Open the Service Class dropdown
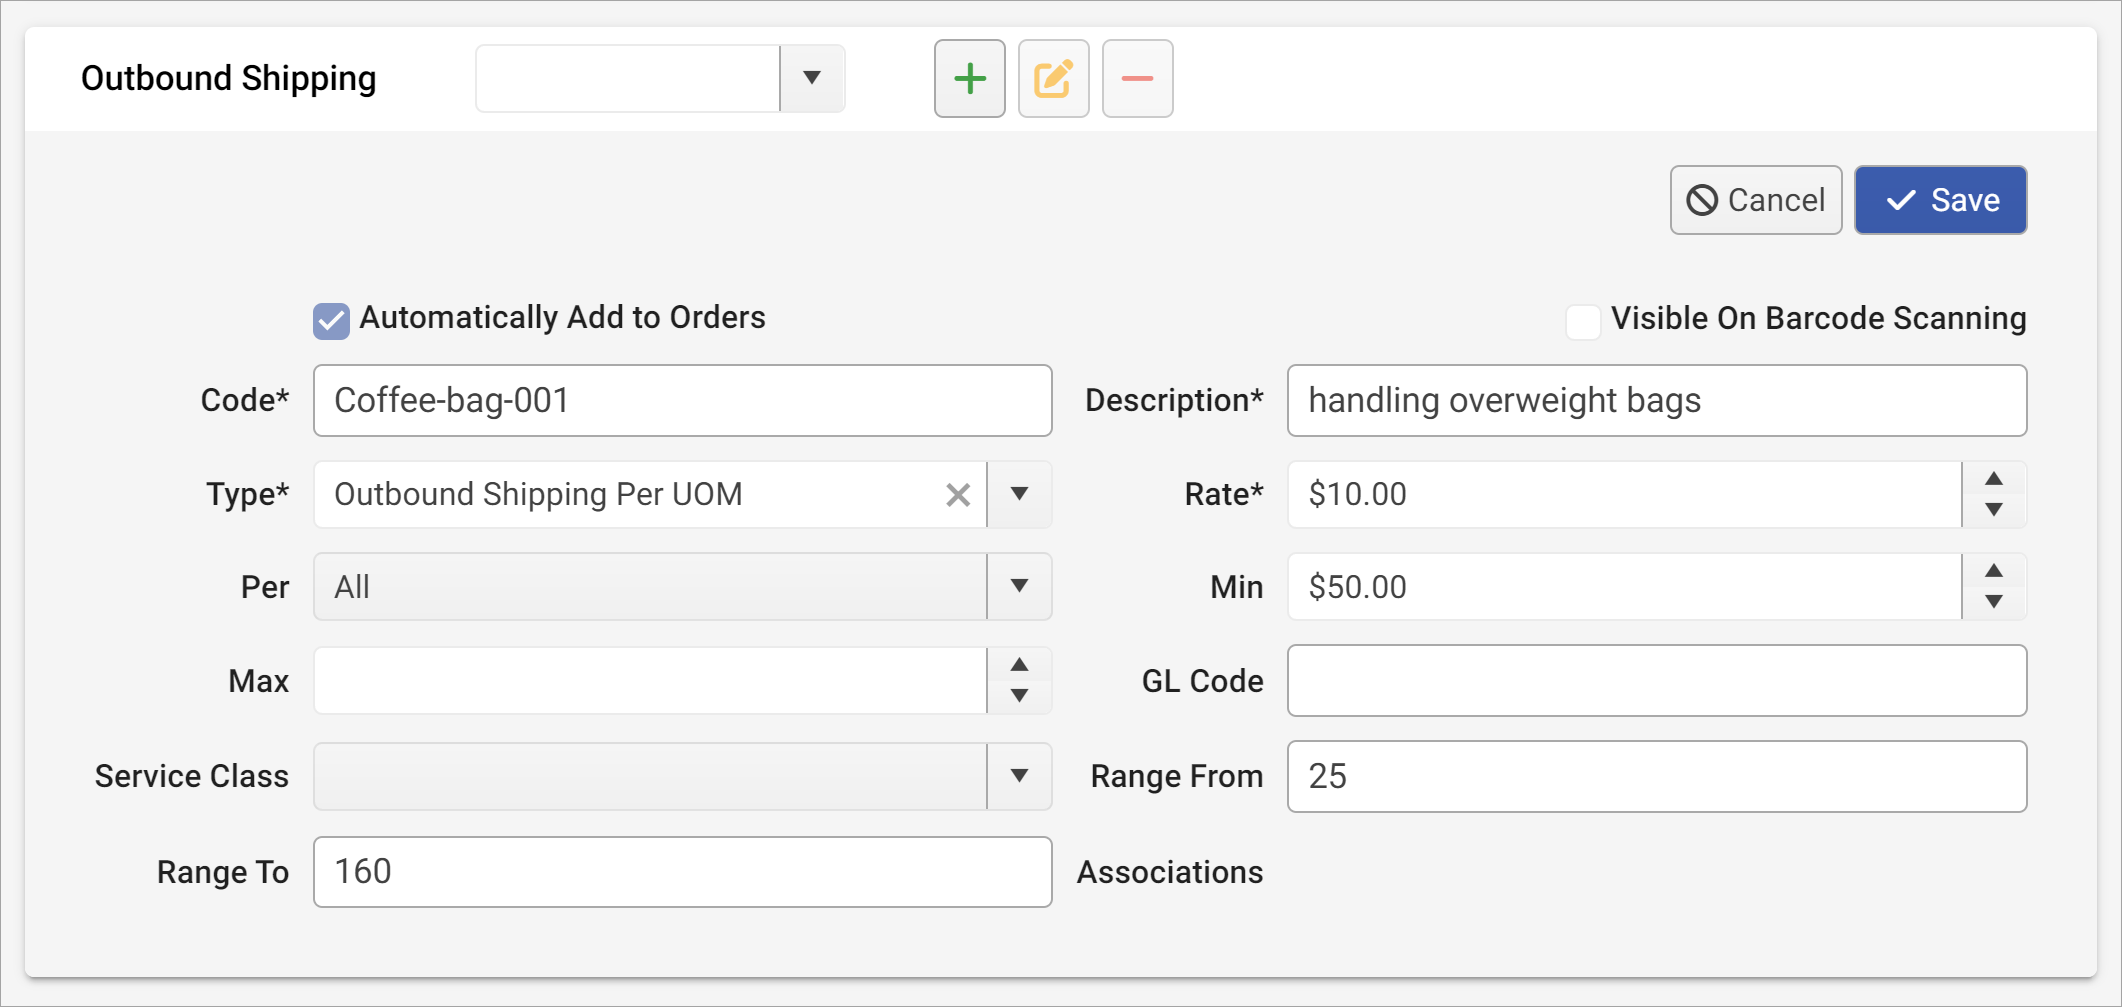Viewport: 2122px width, 1007px height. click(x=1019, y=775)
